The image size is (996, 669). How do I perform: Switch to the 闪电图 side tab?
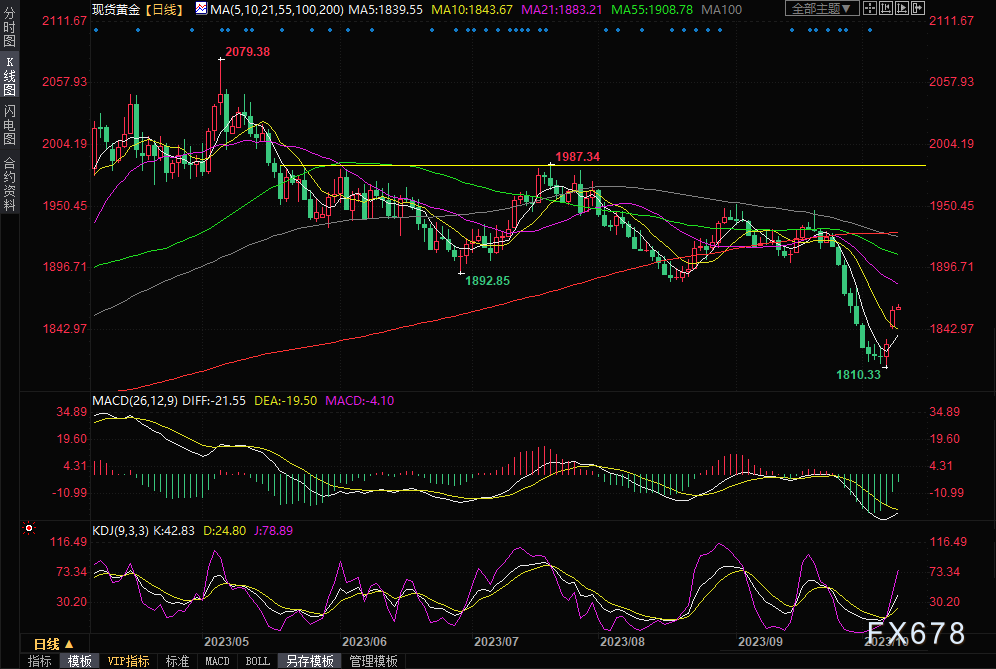tap(10, 124)
